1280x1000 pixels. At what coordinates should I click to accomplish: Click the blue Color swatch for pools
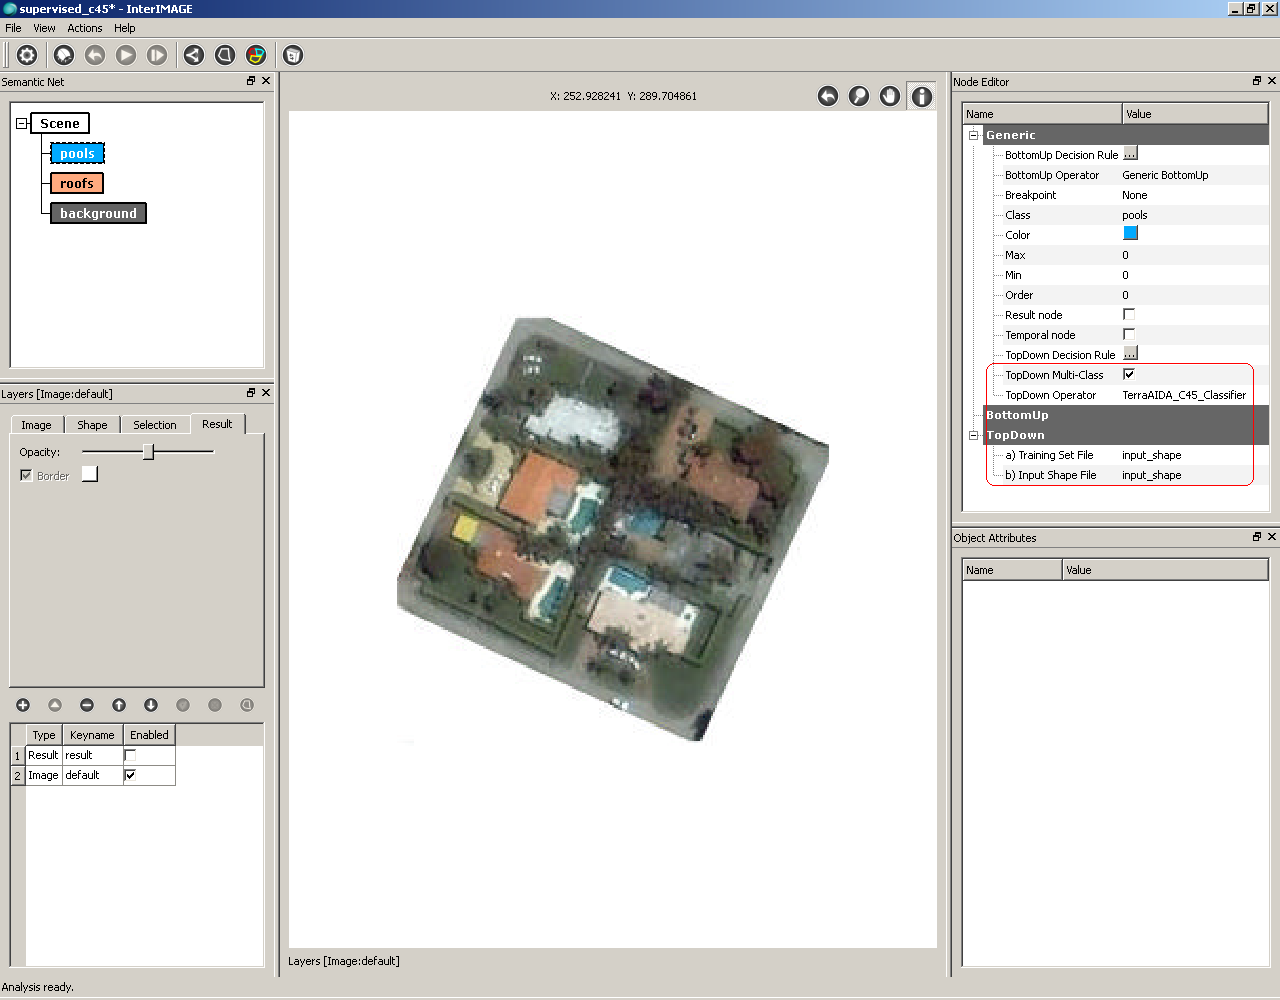(x=1130, y=234)
